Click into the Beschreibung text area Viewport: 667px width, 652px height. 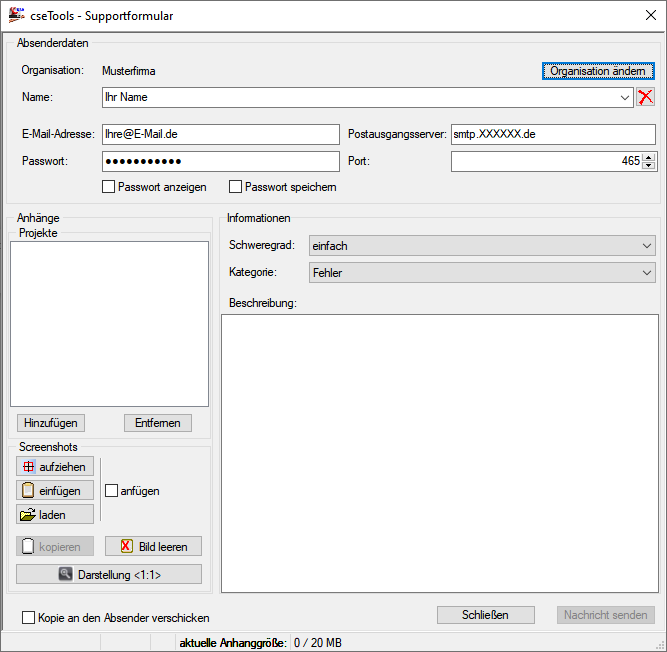[x=439, y=452]
